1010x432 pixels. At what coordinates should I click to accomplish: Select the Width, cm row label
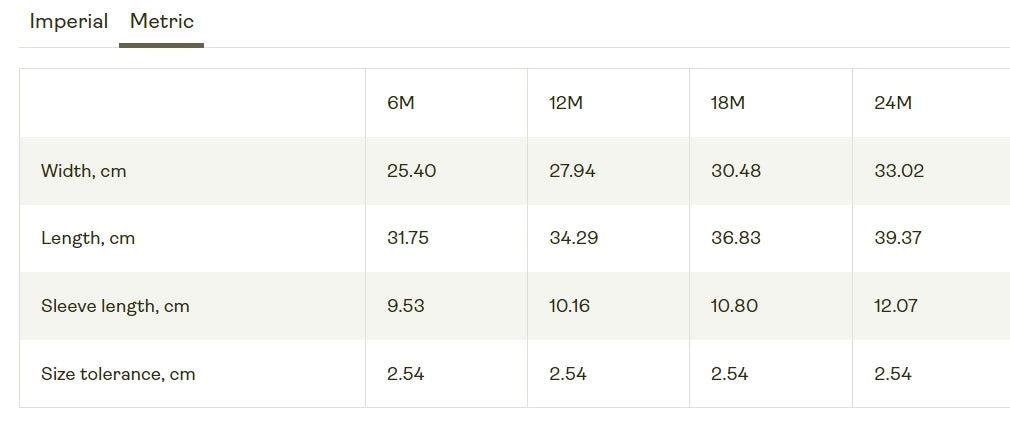[84, 171]
